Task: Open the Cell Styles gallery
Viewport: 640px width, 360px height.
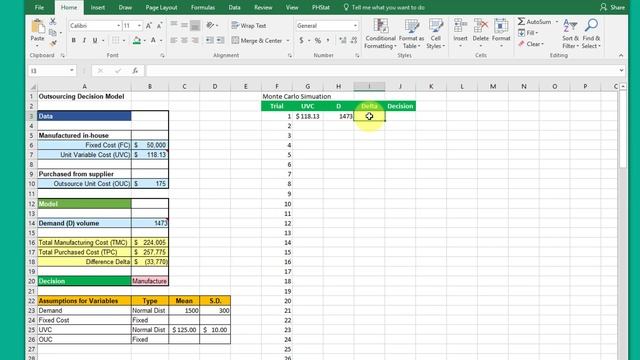Action: (436, 34)
